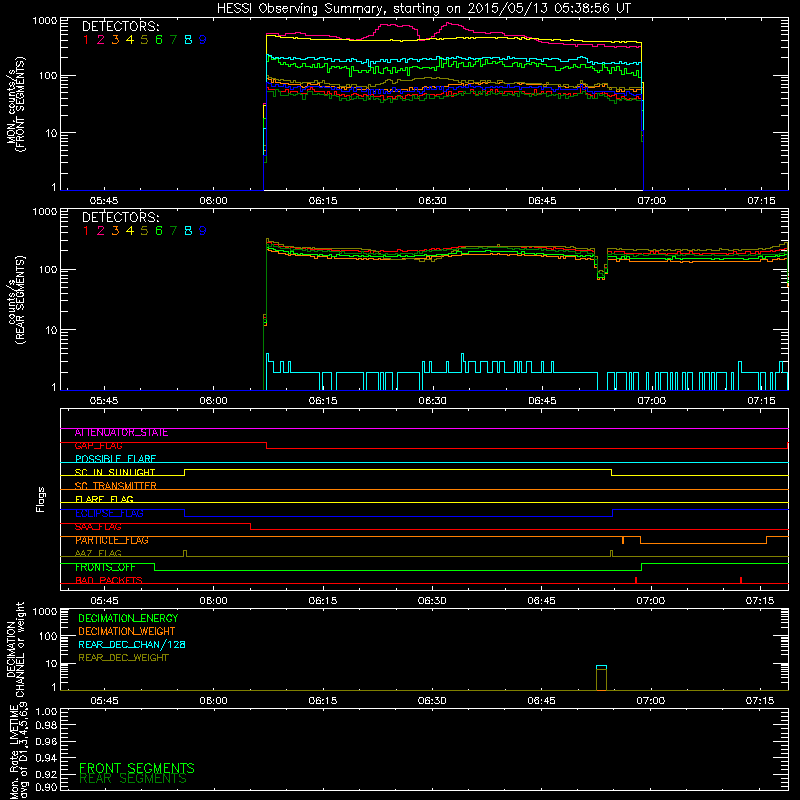Click detector 8 in rear segments legend

pyautogui.click(x=188, y=231)
